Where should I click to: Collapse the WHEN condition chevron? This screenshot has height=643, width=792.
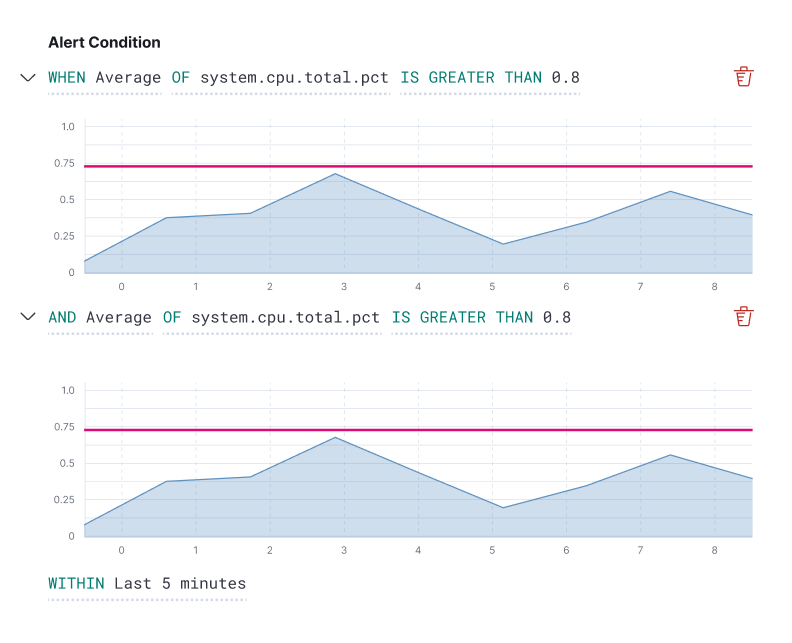tap(28, 77)
